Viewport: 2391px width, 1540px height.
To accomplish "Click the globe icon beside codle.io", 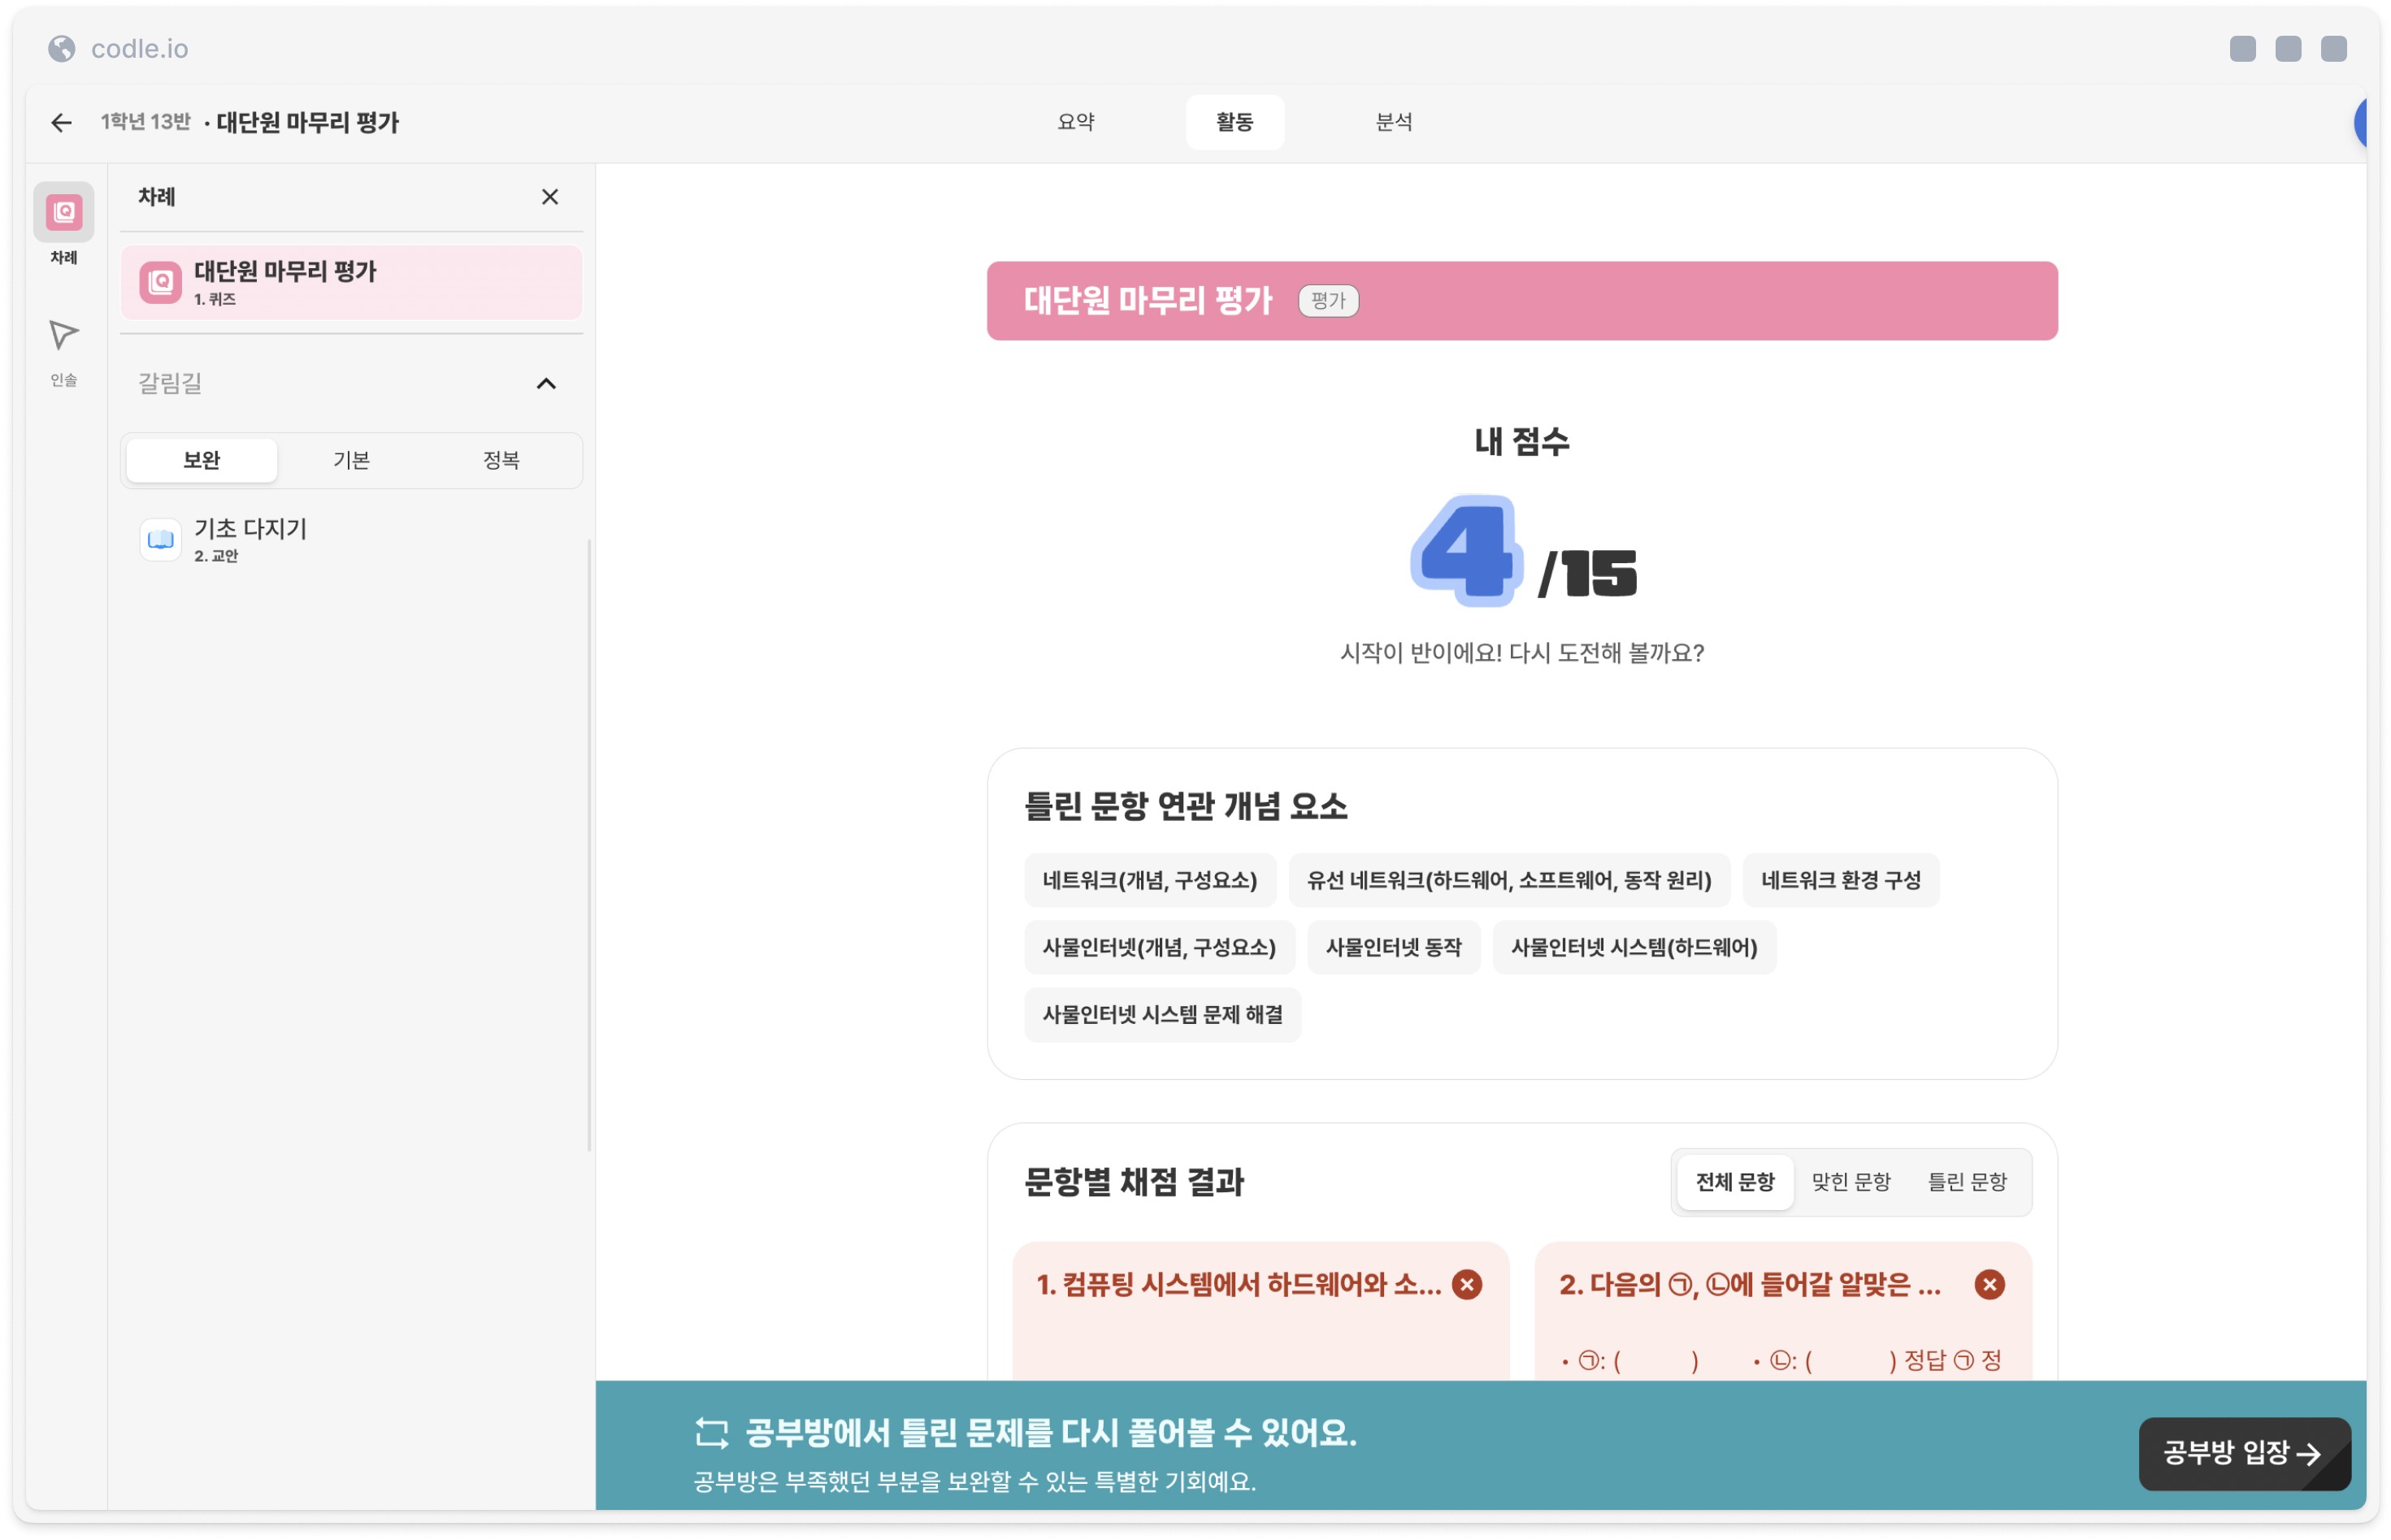I will tap(62, 48).
